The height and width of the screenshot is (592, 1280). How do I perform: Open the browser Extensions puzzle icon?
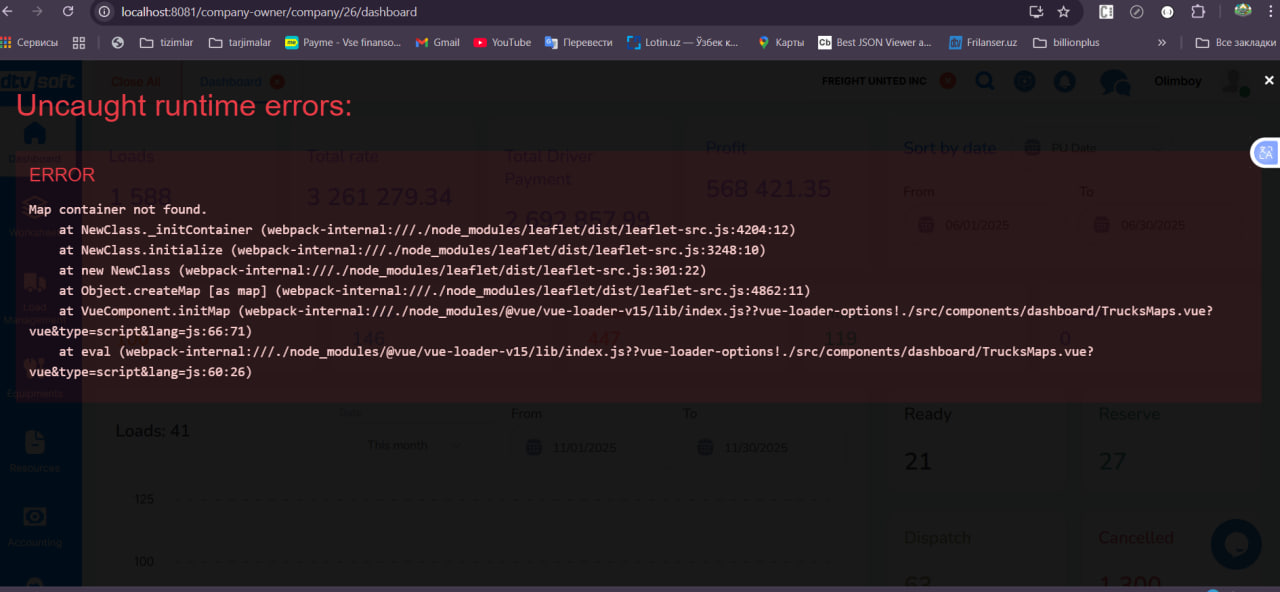click(x=1198, y=12)
